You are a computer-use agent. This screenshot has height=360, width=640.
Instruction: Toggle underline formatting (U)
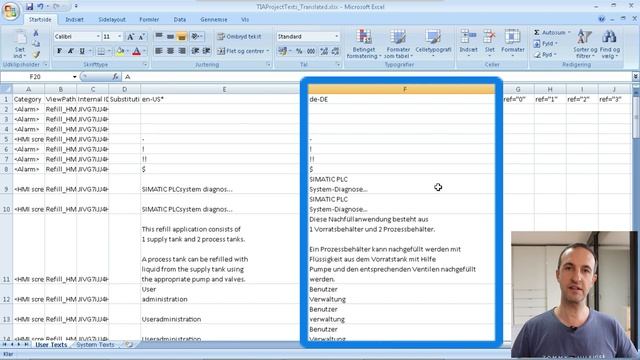coord(82,51)
